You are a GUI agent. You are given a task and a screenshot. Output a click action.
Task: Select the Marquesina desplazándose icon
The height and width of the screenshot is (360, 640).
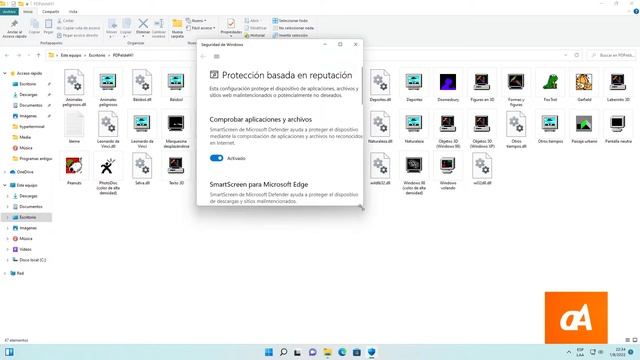click(176, 123)
